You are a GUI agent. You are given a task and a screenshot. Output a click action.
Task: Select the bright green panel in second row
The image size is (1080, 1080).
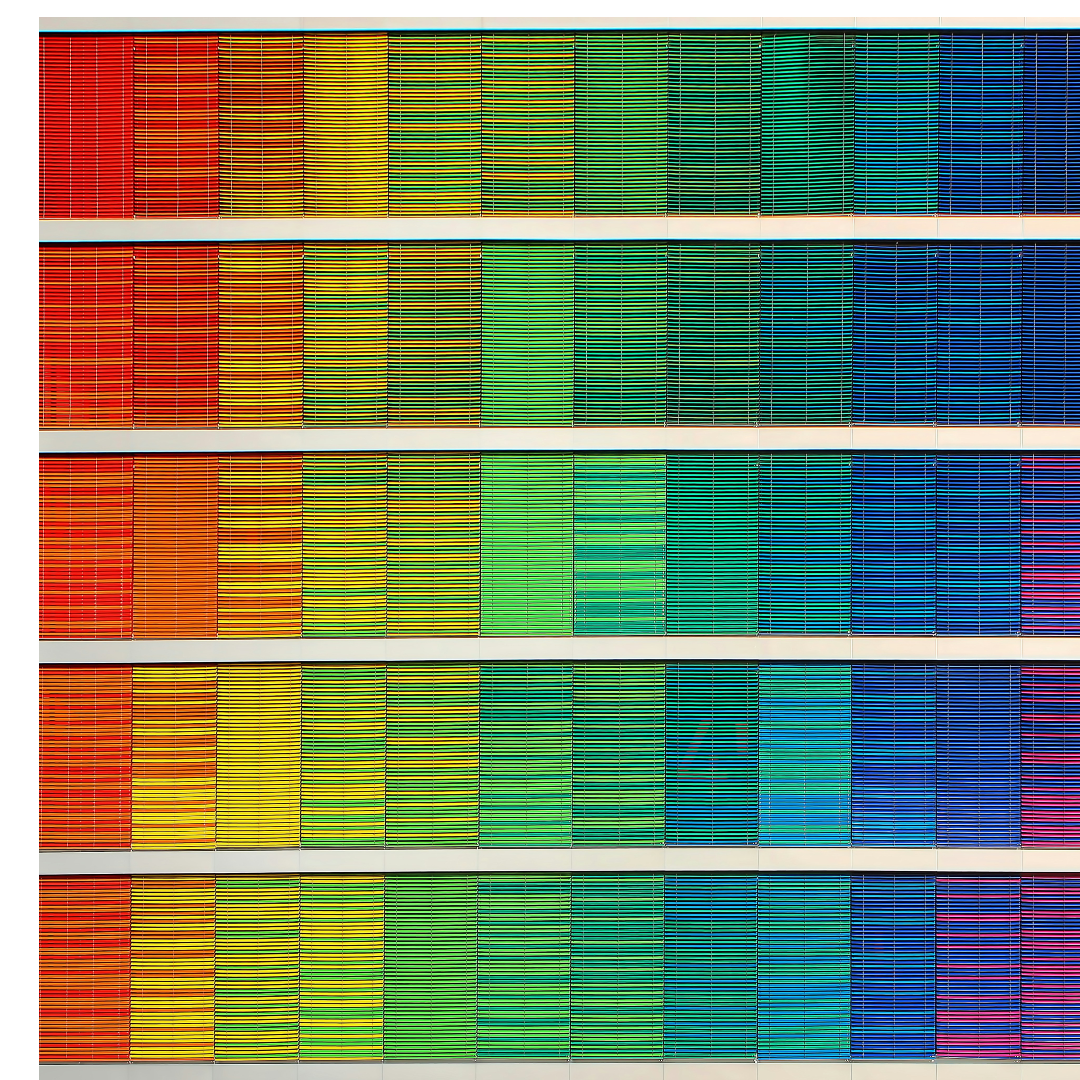527,336
